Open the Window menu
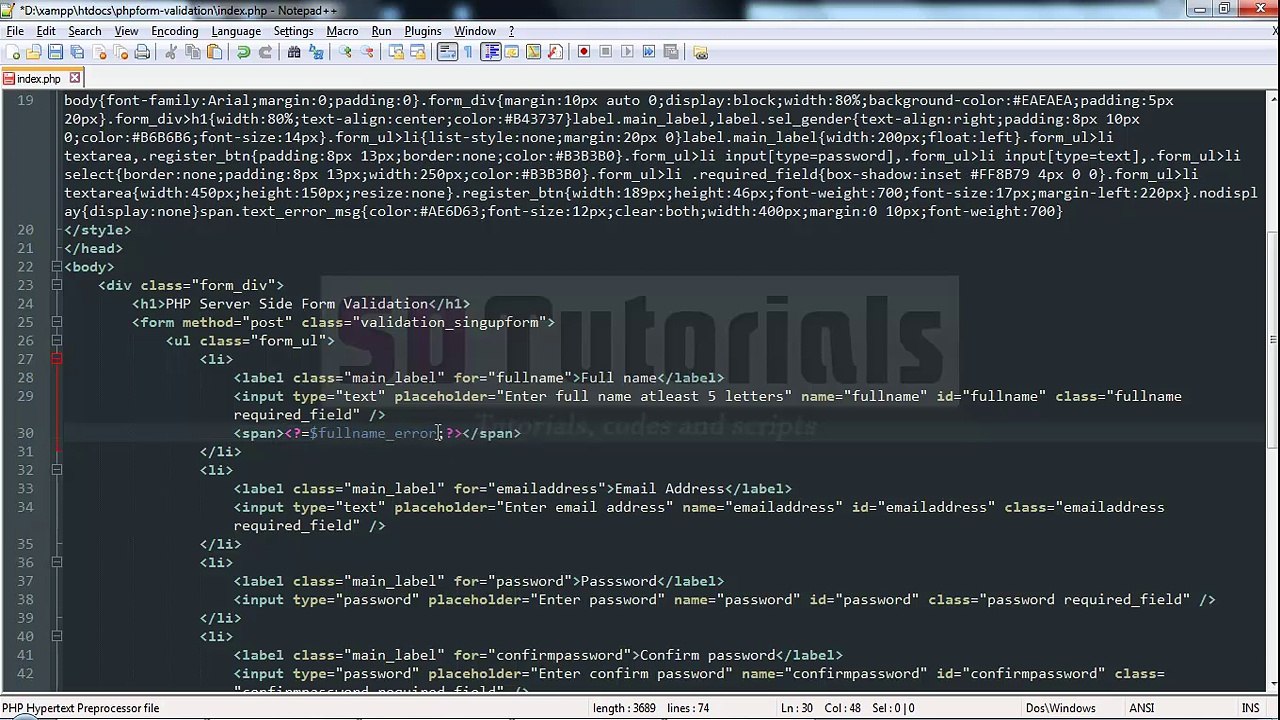The height and width of the screenshot is (720, 1280). 475,31
